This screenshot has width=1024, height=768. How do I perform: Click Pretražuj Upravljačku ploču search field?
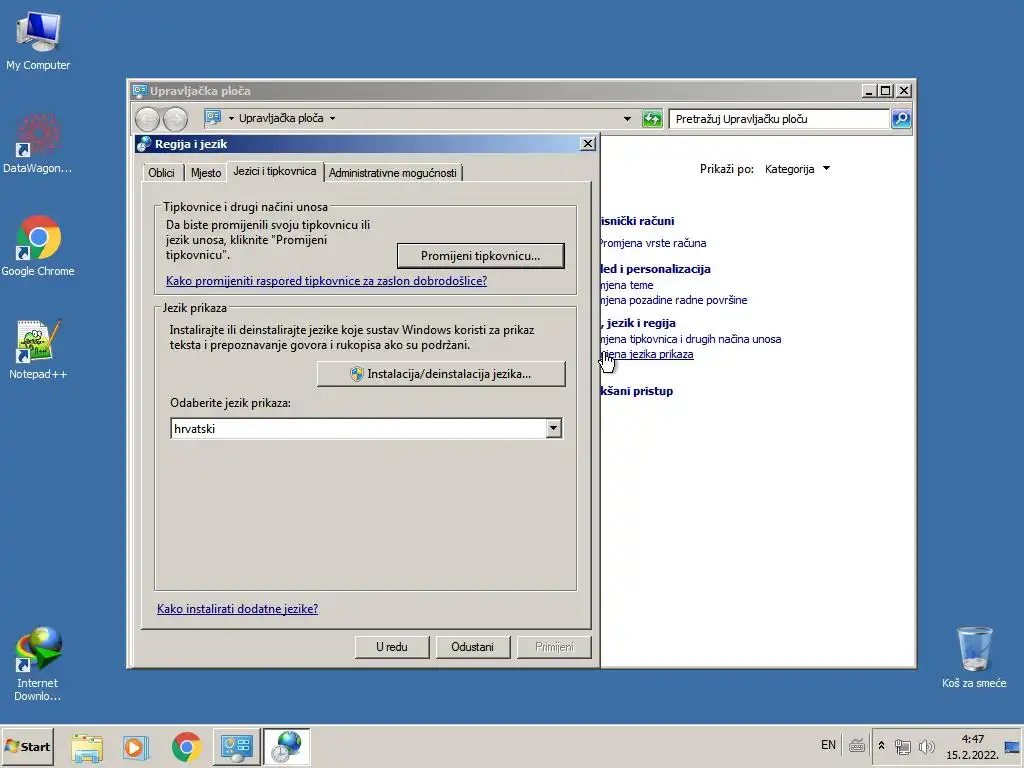tap(779, 119)
